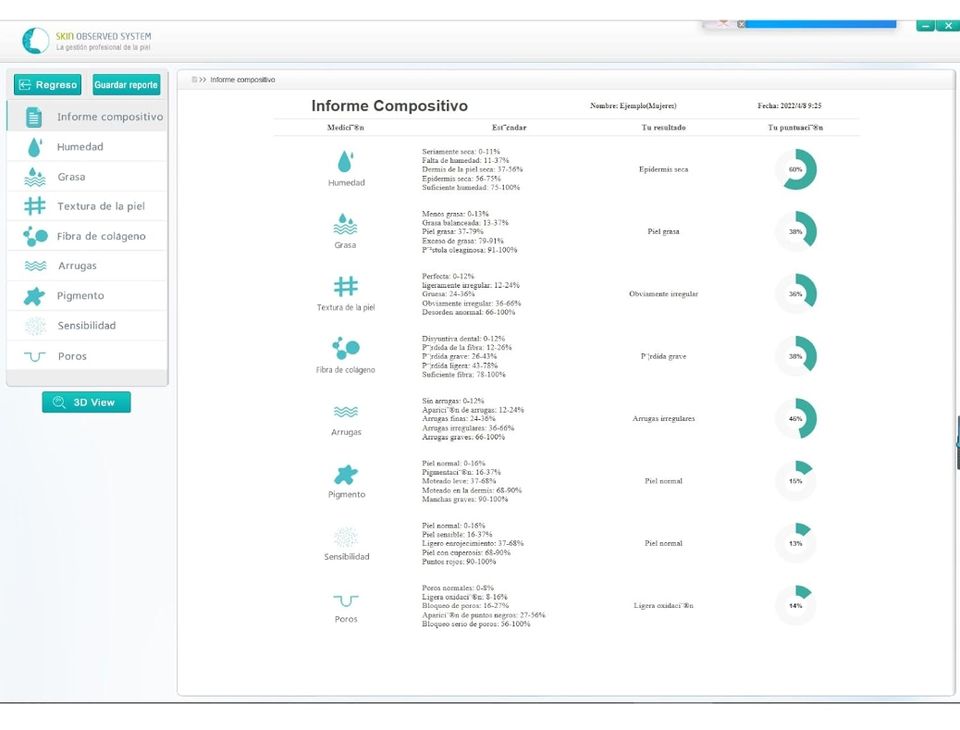960x730 pixels.
Task: Click sidebar Poros curve icon
Action: pos(35,356)
